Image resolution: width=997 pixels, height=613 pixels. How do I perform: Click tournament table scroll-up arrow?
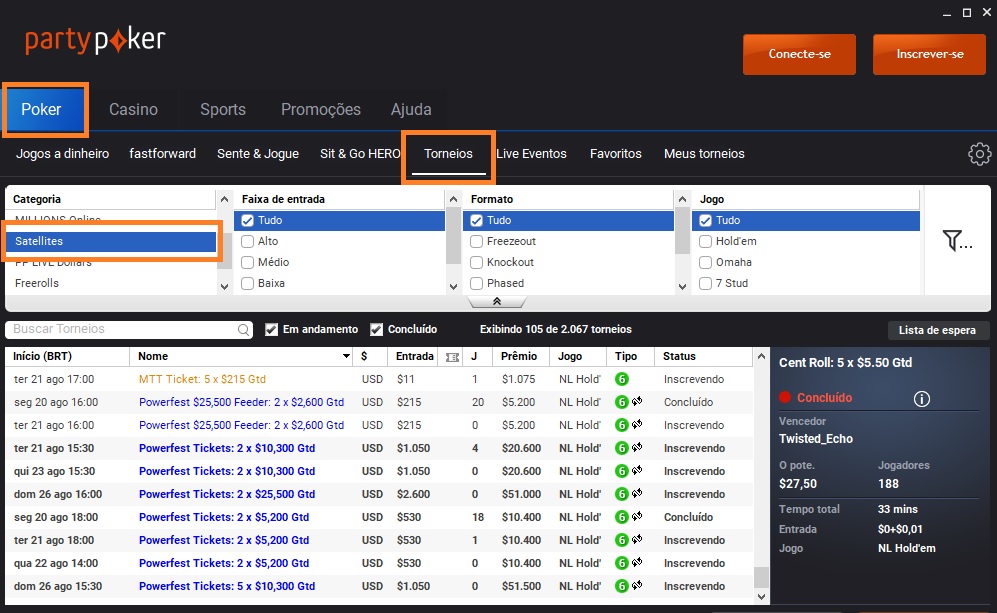click(x=761, y=357)
